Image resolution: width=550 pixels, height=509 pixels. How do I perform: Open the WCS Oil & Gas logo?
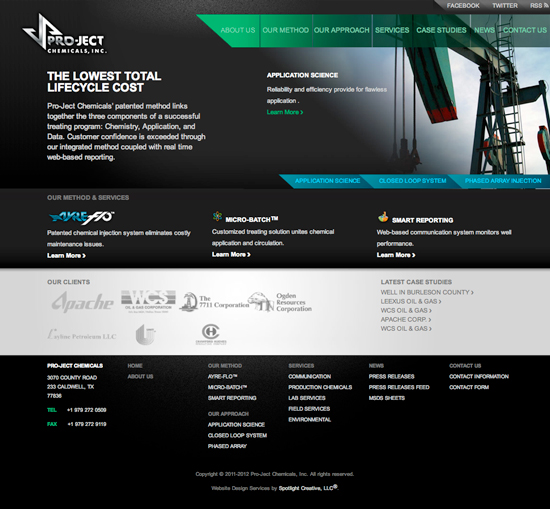click(x=148, y=301)
